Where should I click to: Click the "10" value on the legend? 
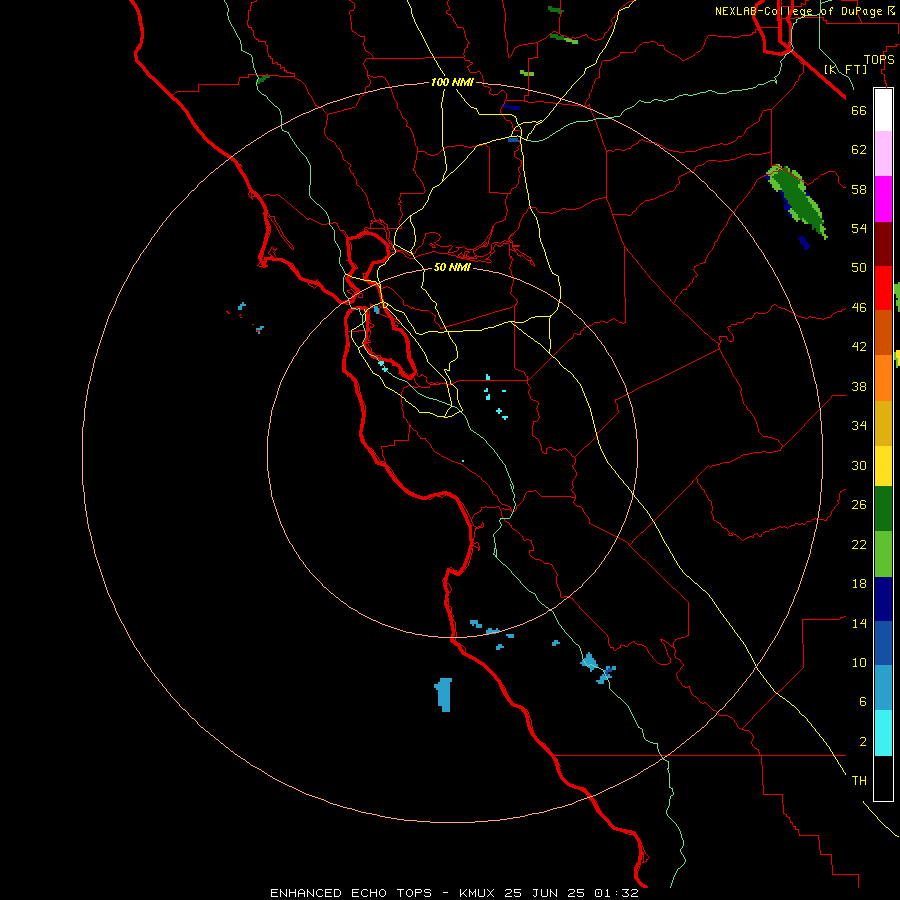[x=859, y=662]
